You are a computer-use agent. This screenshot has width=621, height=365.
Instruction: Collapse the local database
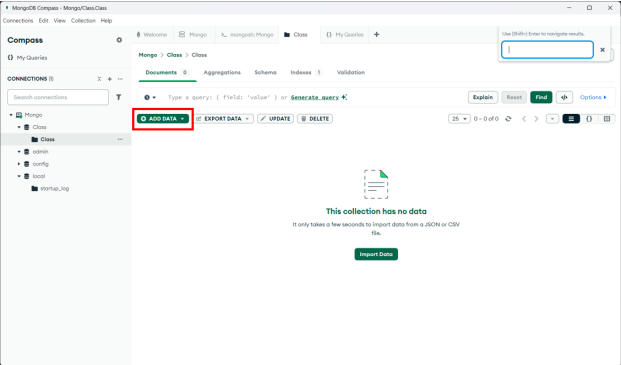[x=19, y=176]
